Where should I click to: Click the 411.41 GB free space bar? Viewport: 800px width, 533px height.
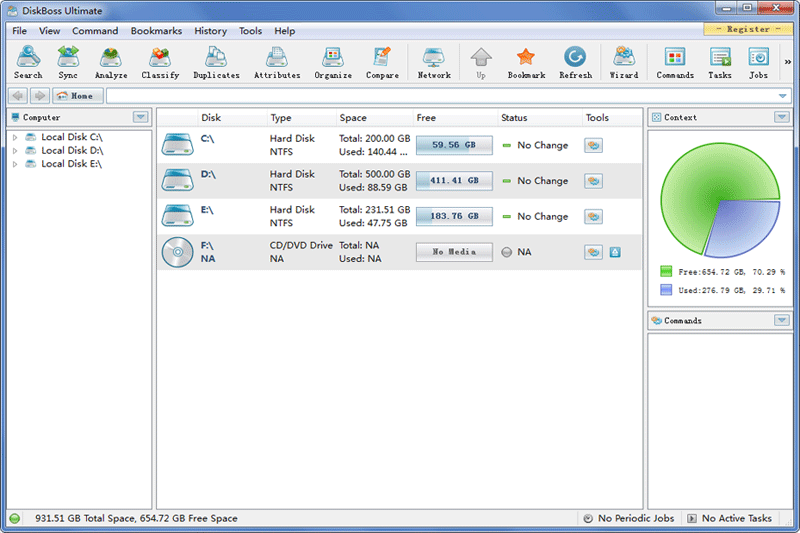454,181
